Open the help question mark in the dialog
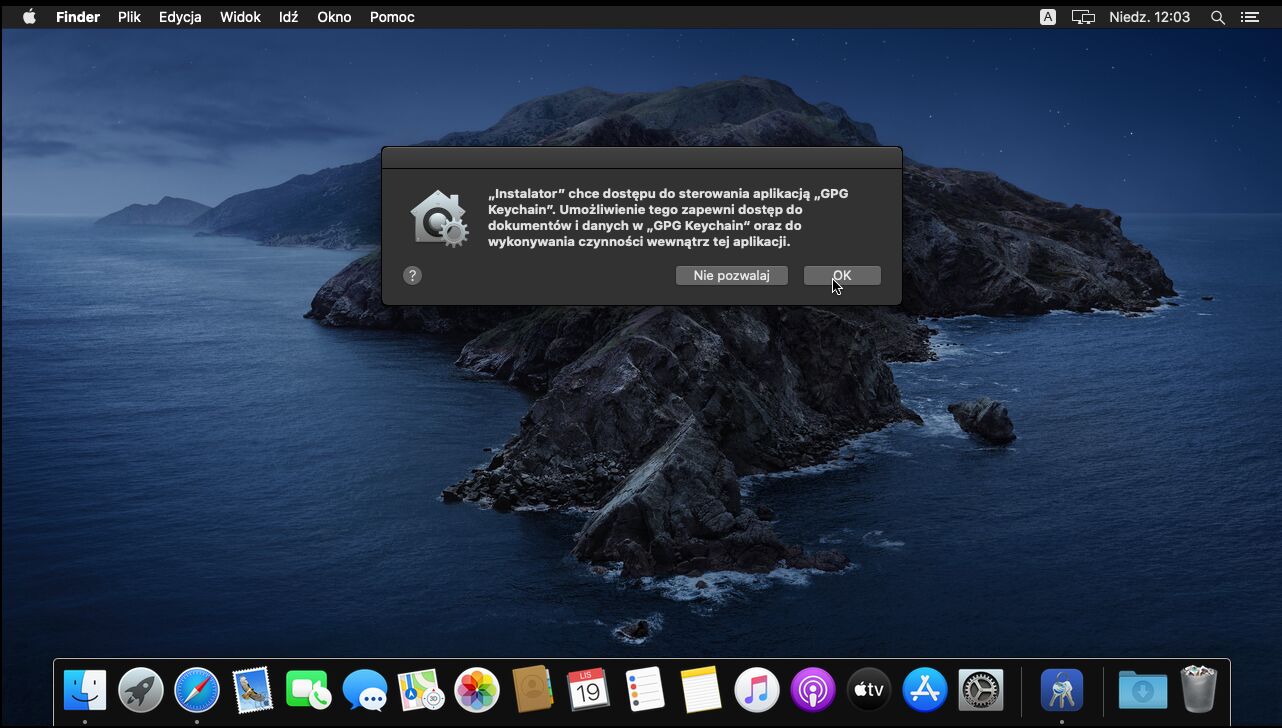This screenshot has height=728, width=1282. (x=412, y=275)
